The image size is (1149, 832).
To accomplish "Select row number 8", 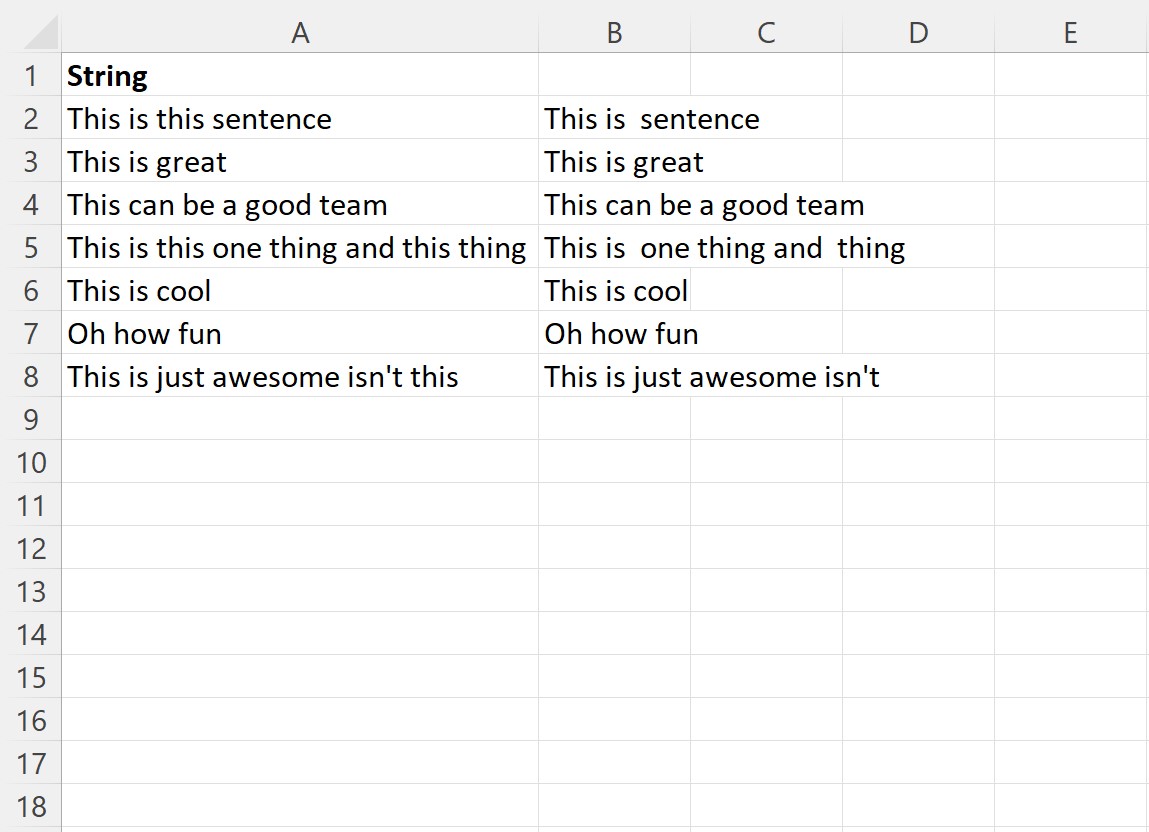I will [32, 376].
